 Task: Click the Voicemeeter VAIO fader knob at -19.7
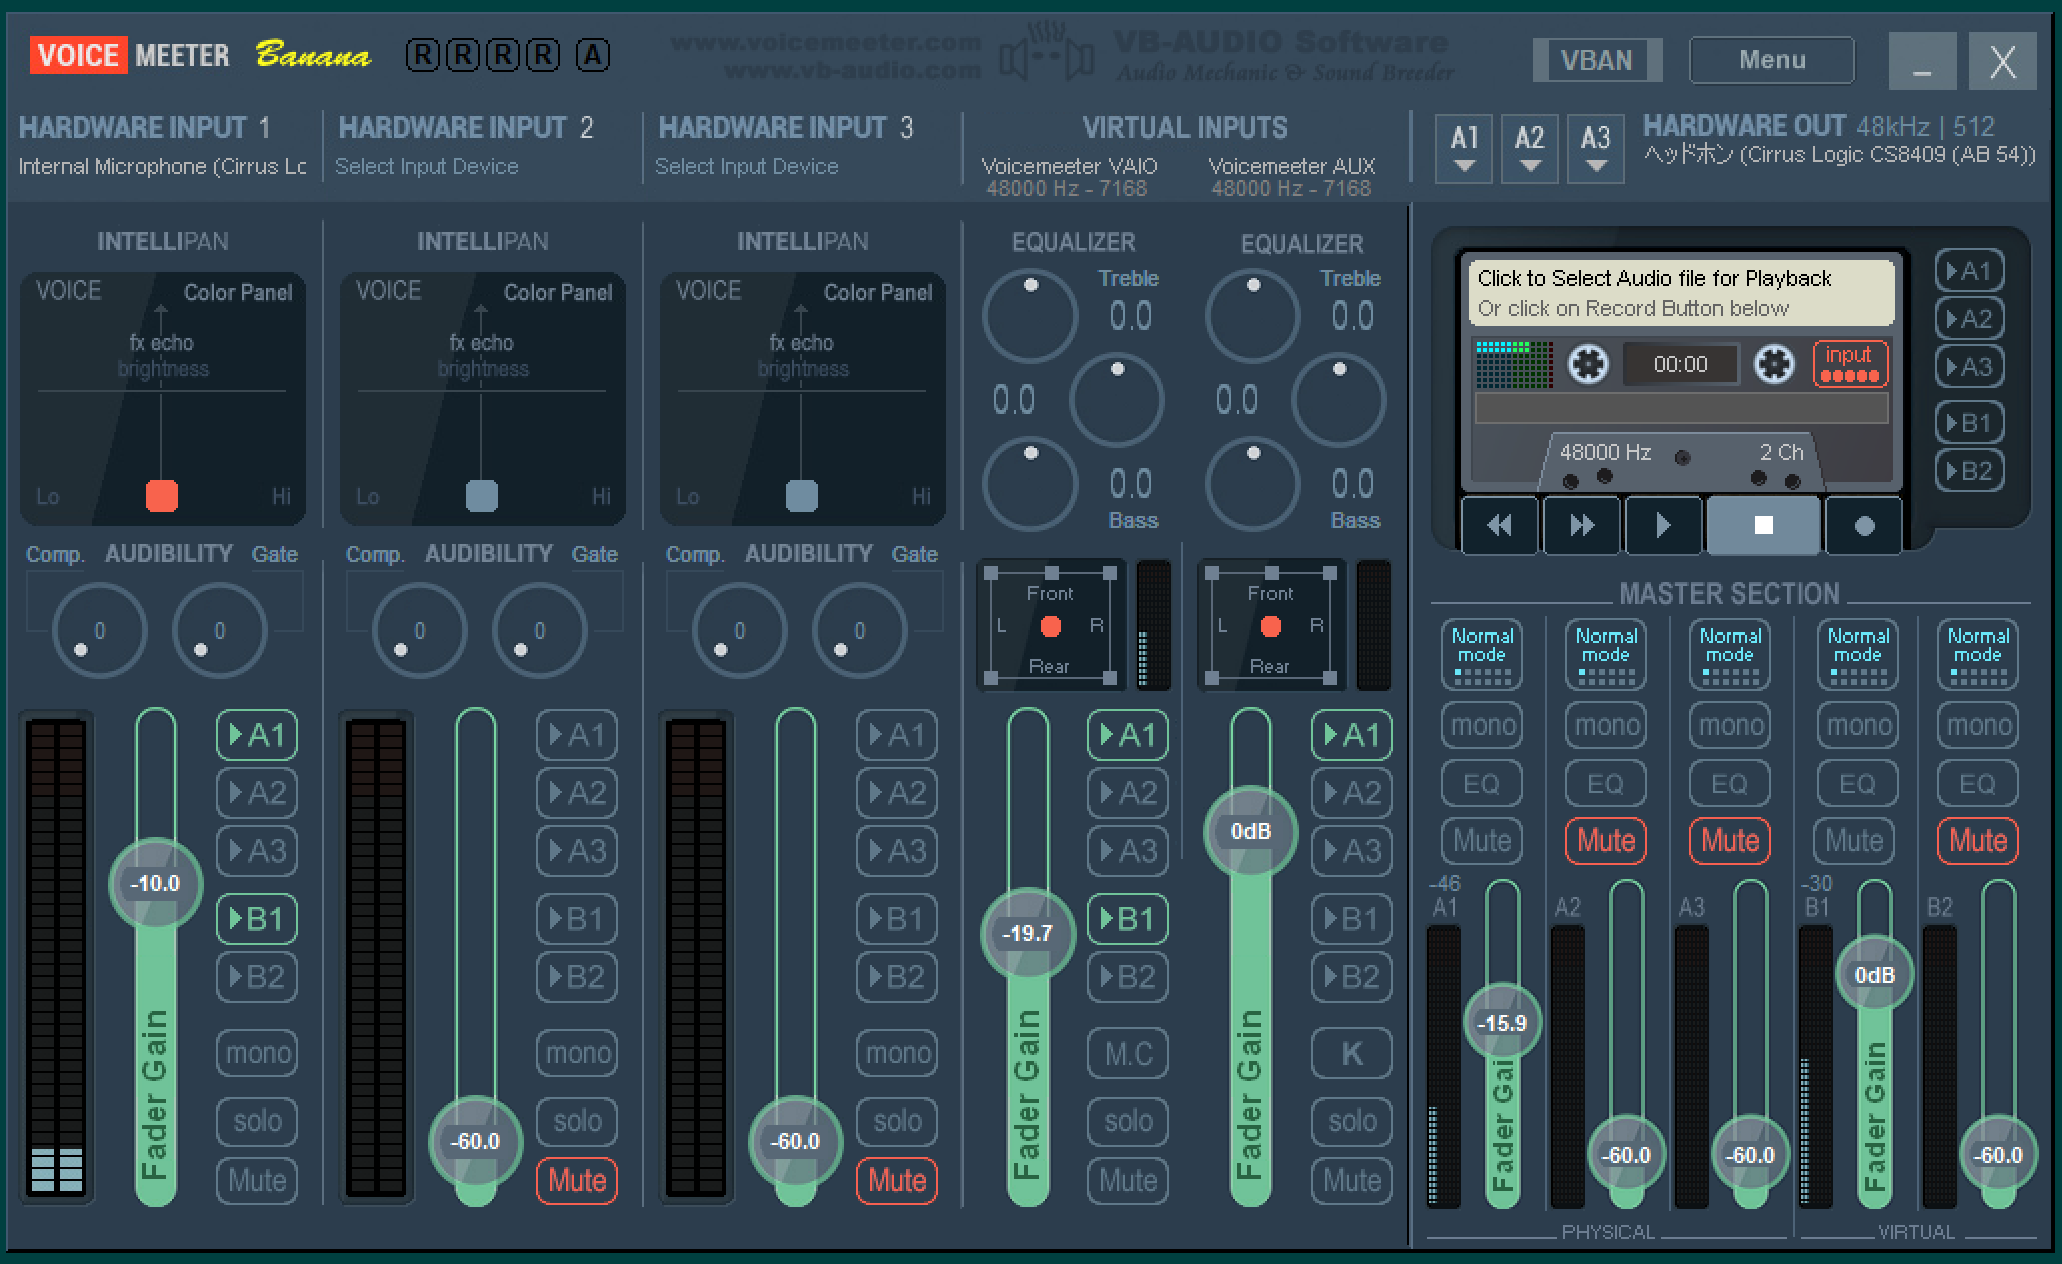coord(1027,933)
